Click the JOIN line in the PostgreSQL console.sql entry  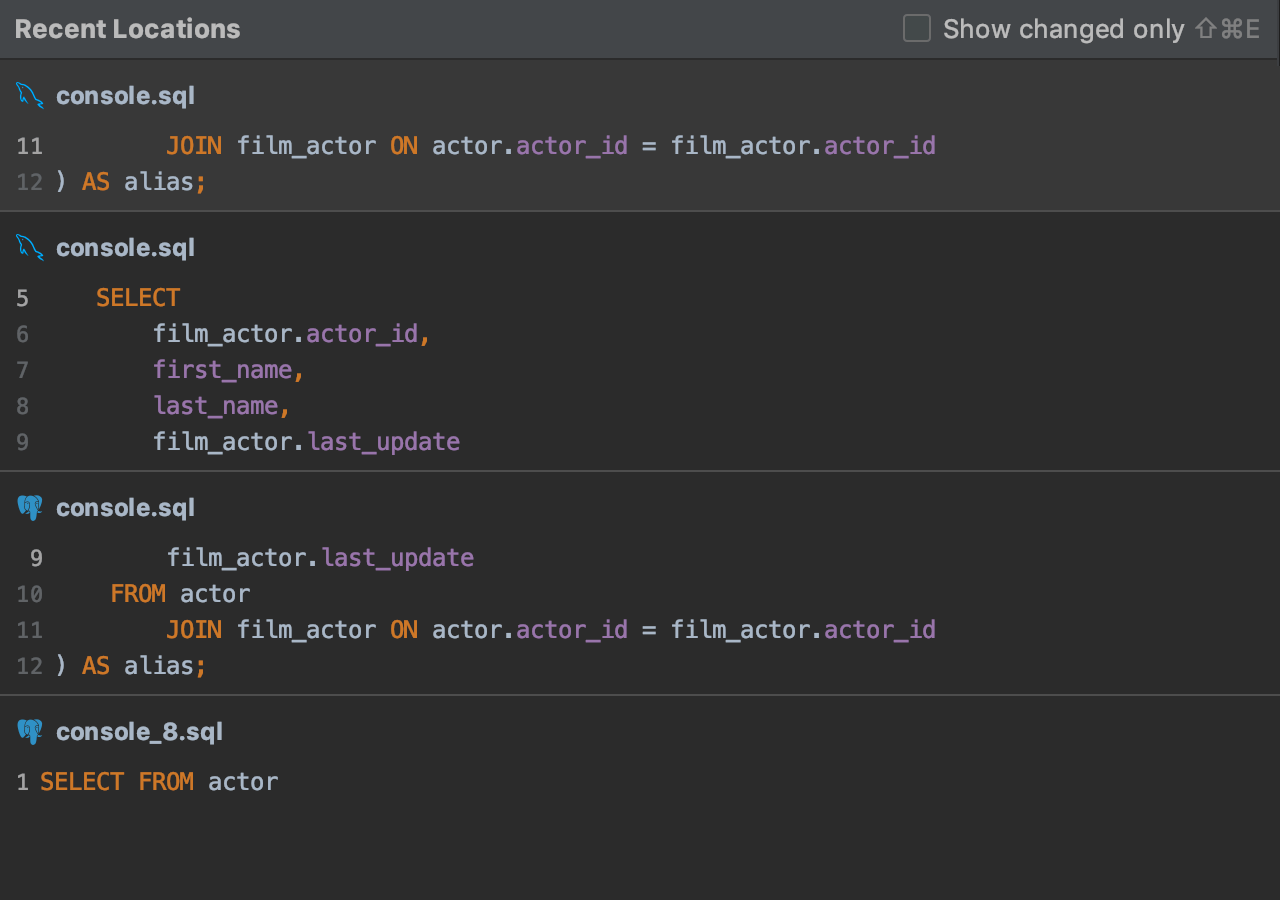click(x=550, y=630)
